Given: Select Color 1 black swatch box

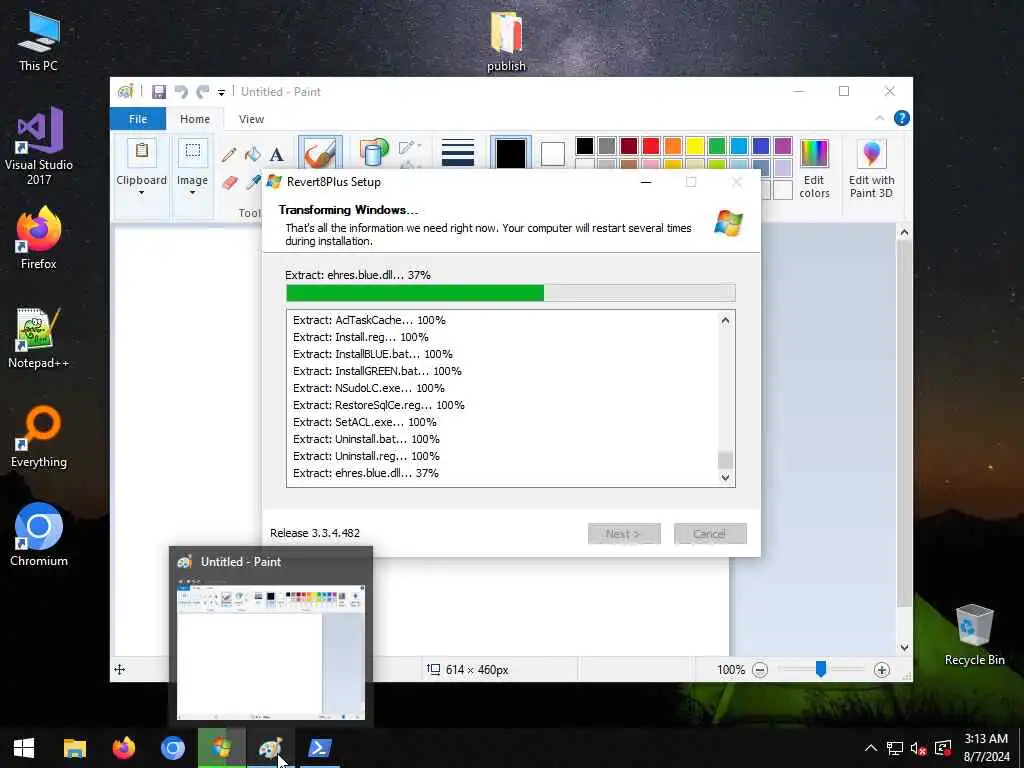Looking at the screenshot, I should pyautogui.click(x=511, y=153).
